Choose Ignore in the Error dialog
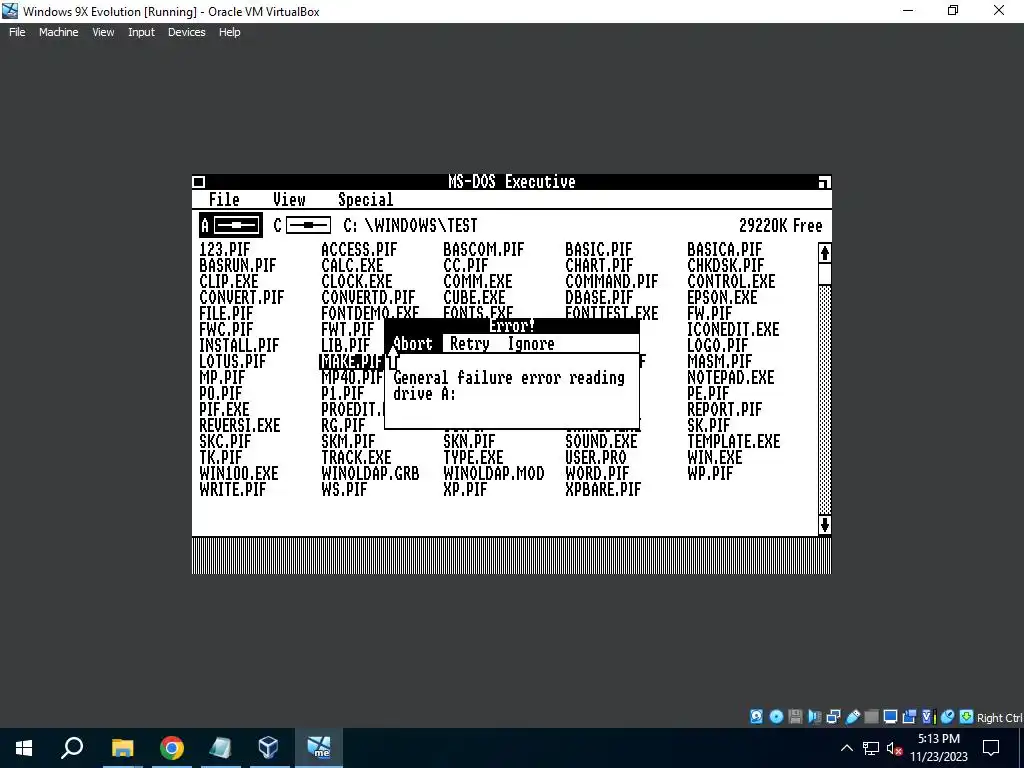Viewport: 1024px width, 768px height. [531, 344]
